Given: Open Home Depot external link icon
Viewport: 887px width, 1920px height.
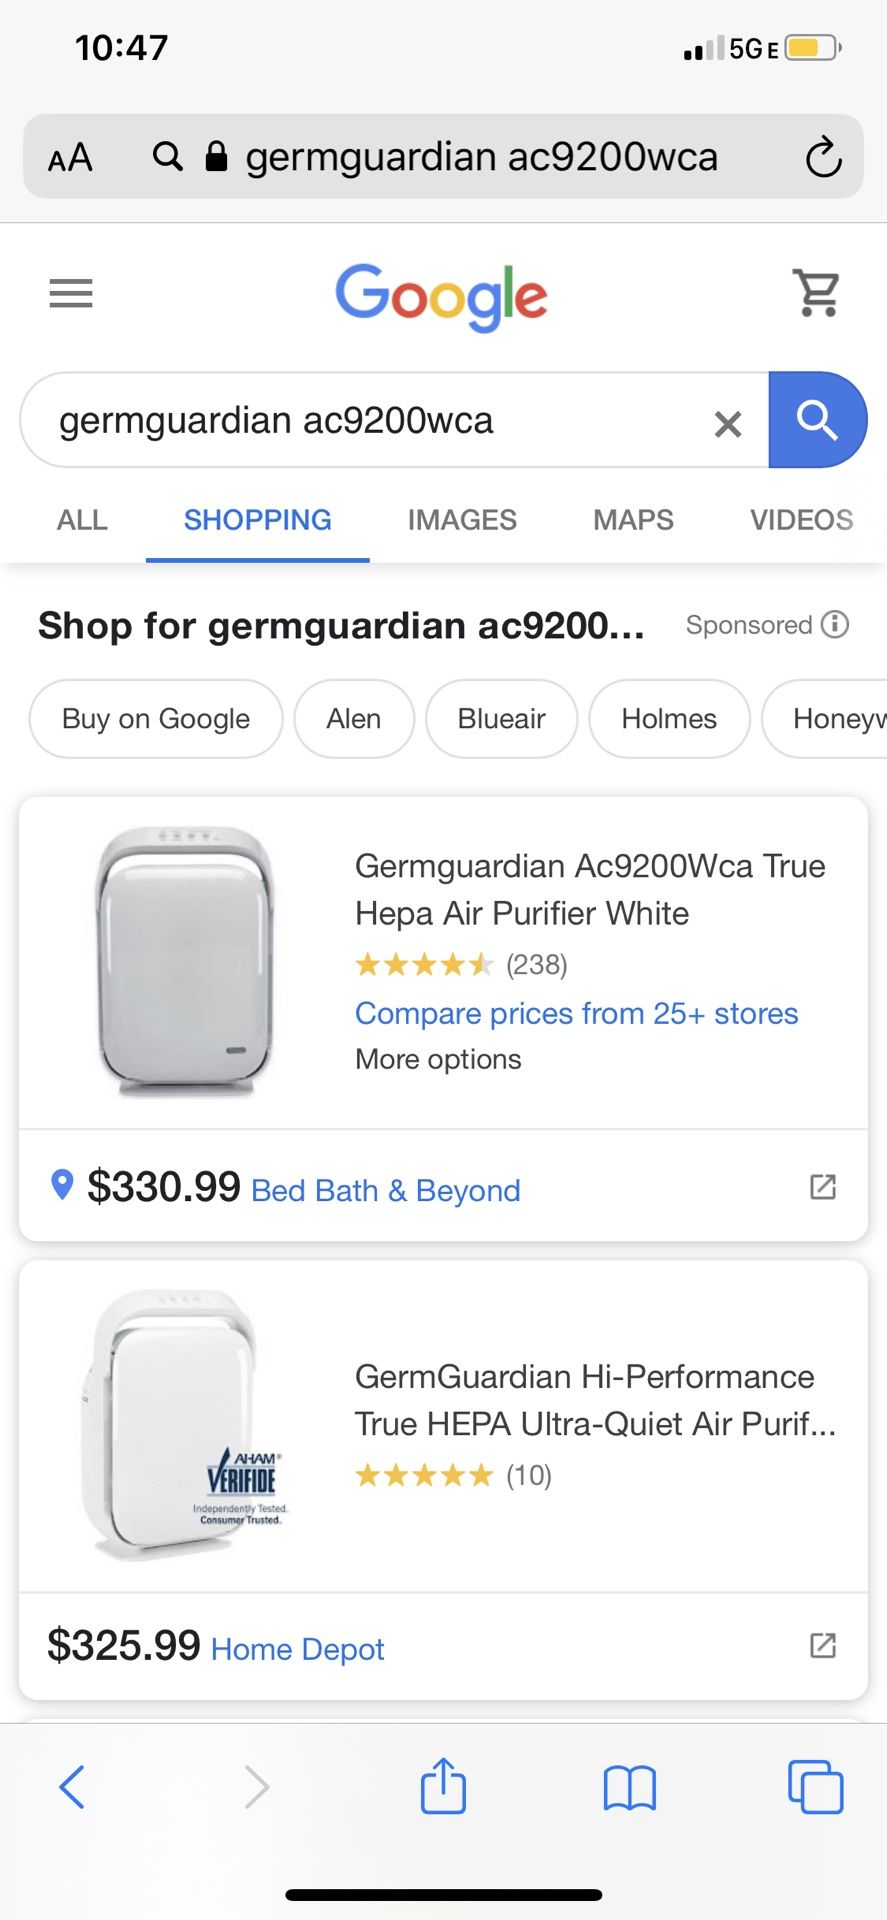Looking at the screenshot, I should coord(822,1645).
